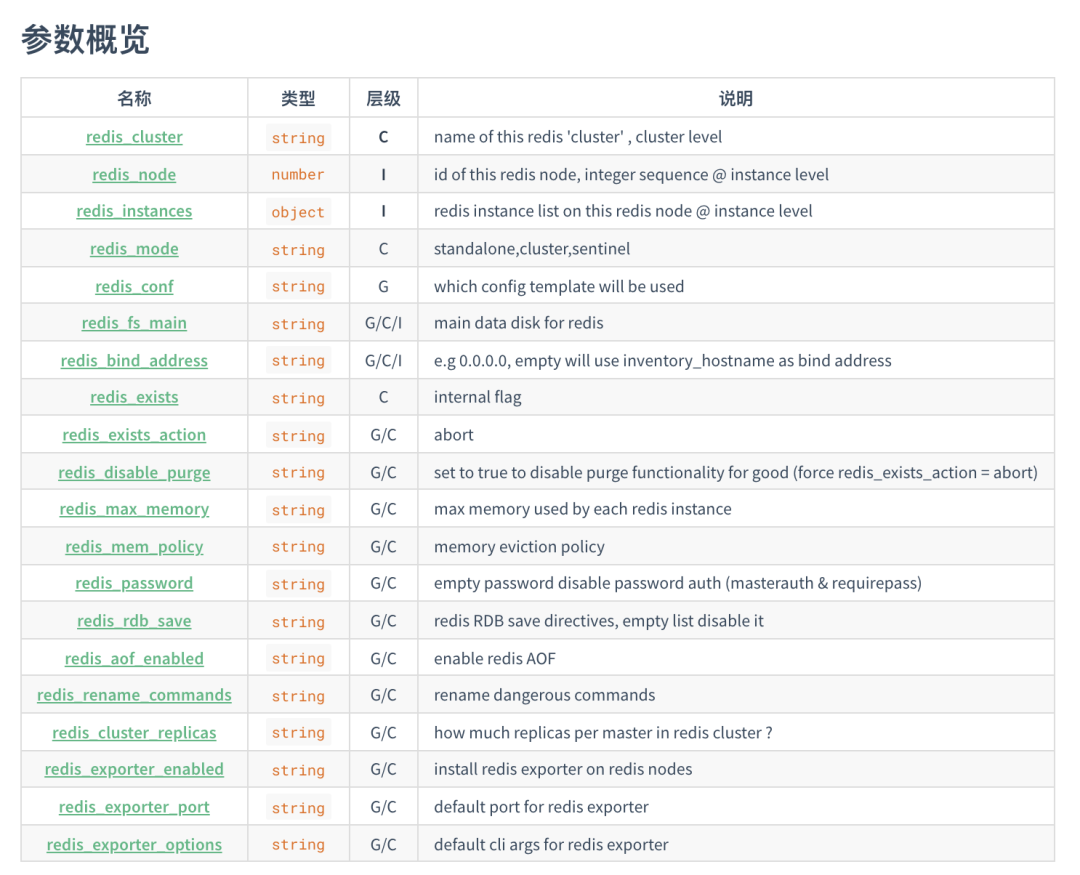
Task: Navigate to redis_rdb_save documentation
Action: pos(134,620)
